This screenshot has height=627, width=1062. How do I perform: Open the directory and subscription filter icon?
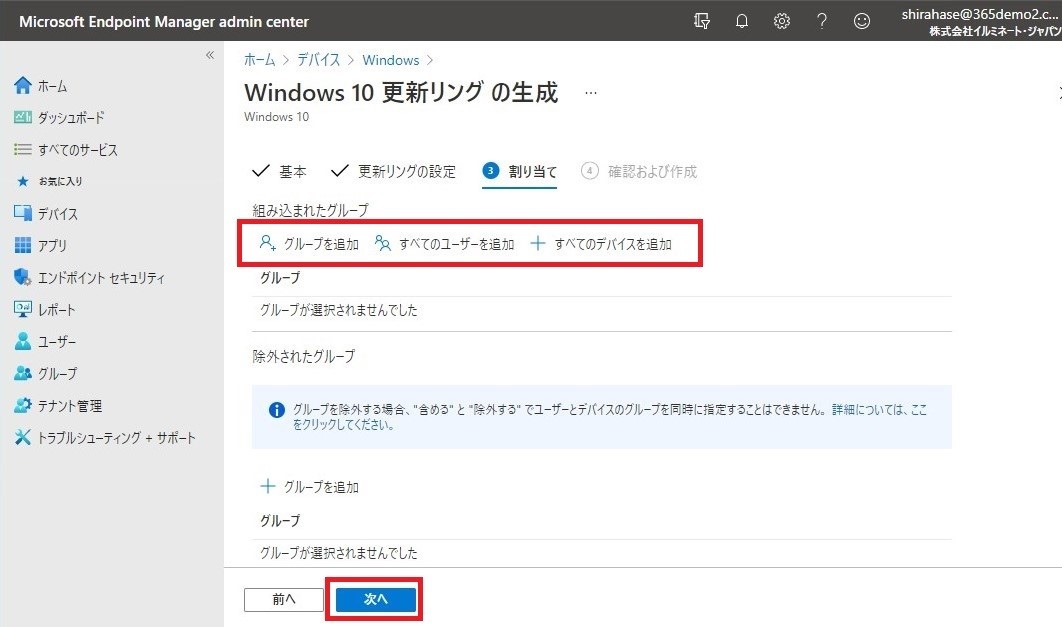click(x=702, y=21)
